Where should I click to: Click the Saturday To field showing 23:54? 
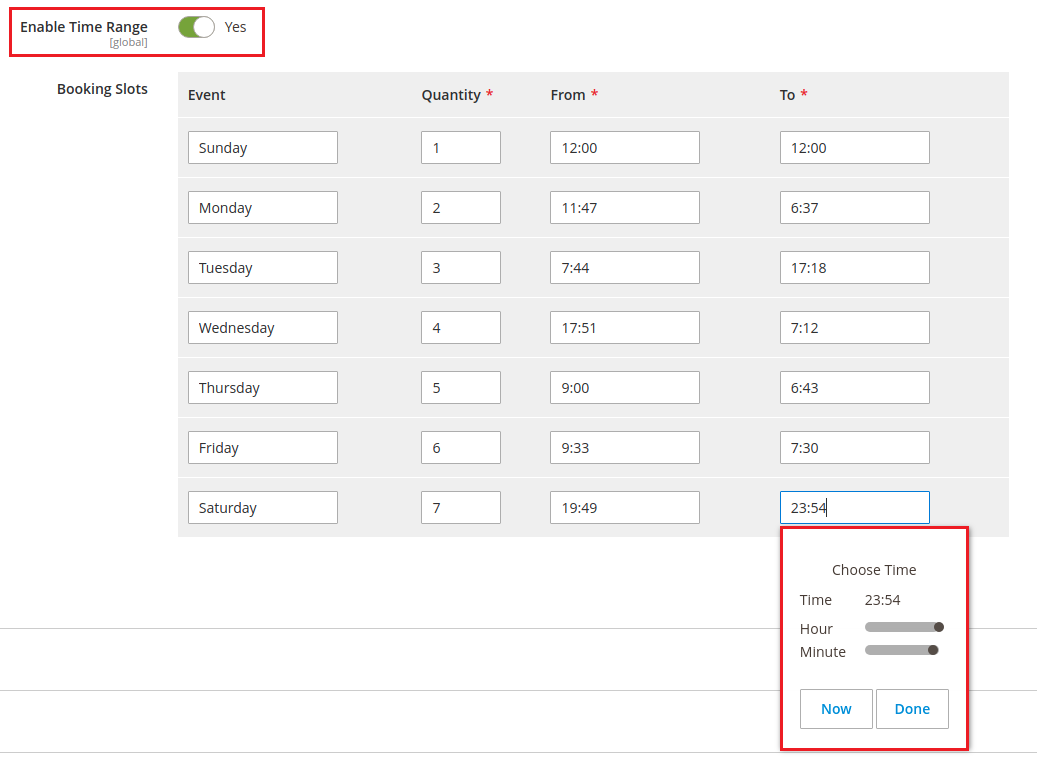click(x=854, y=508)
